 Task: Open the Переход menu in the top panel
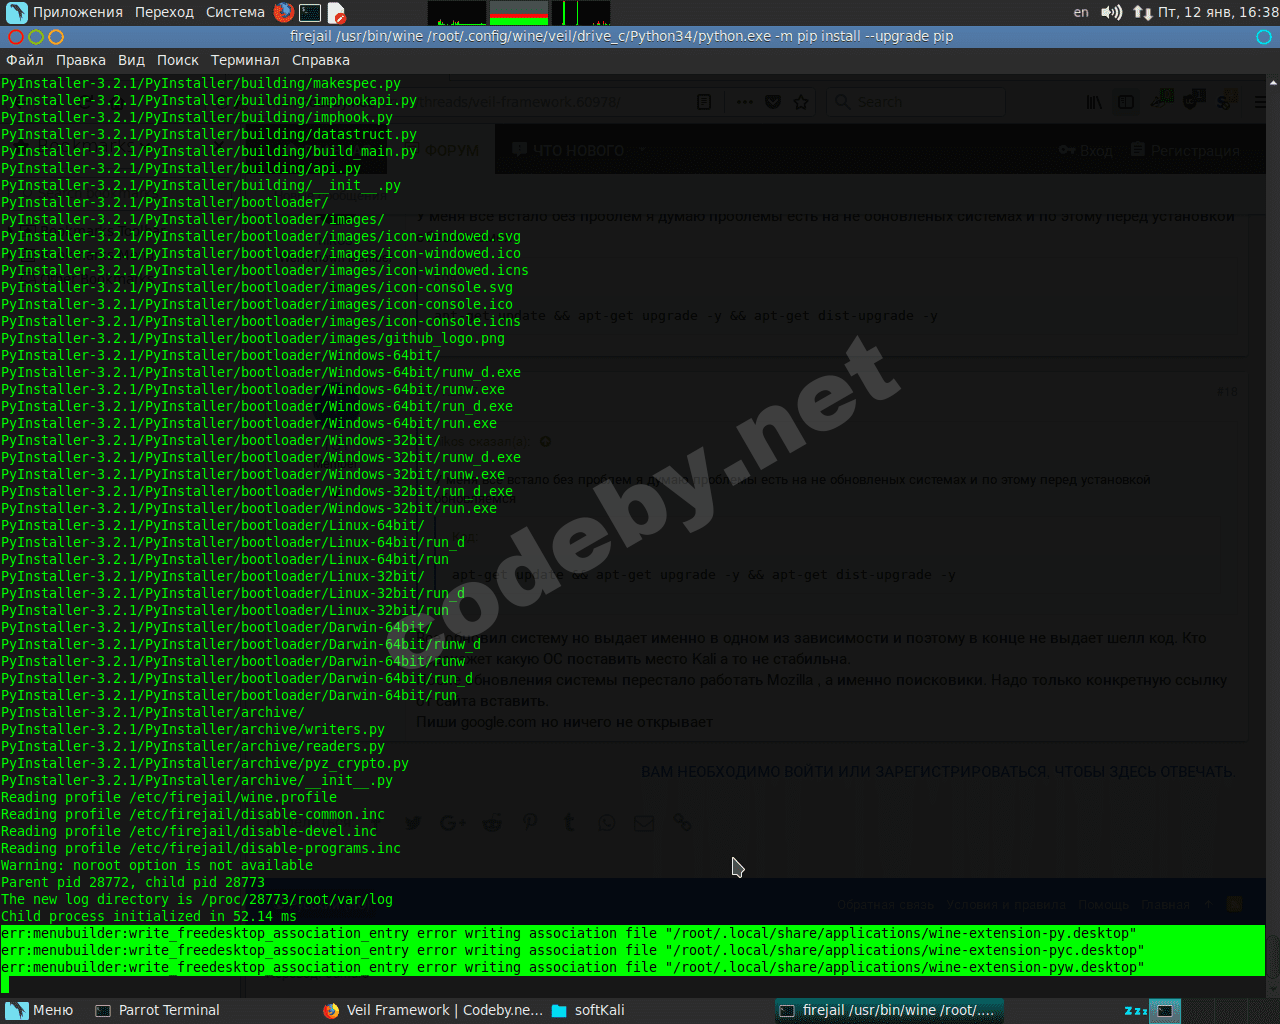pyautogui.click(x=164, y=12)
